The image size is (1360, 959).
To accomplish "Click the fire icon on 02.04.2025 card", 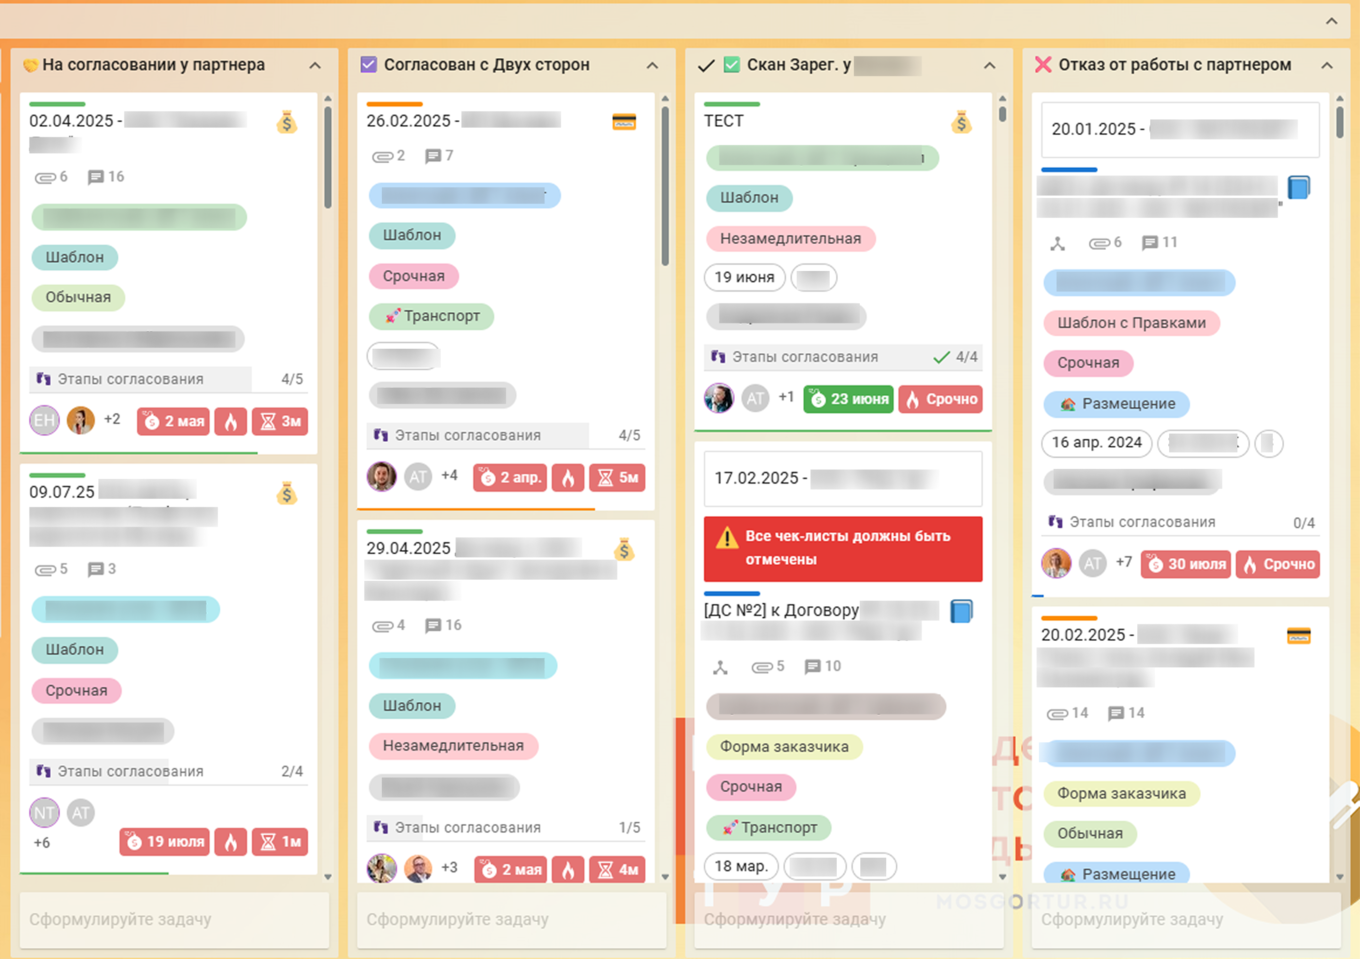I will [231, 421].
